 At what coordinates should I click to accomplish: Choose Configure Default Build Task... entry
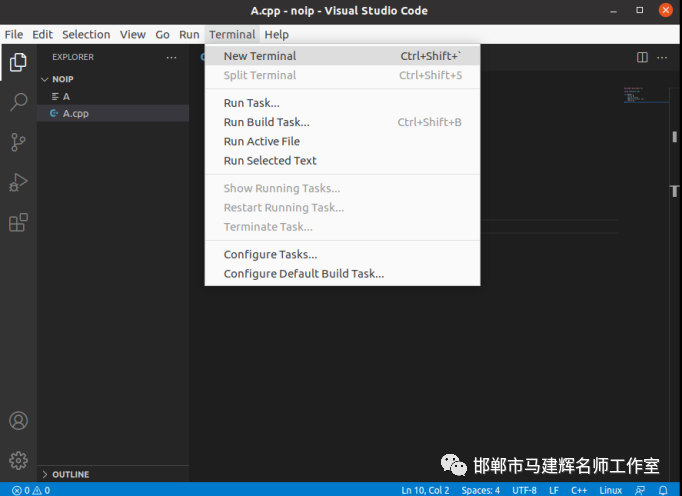click(x=342, y=274)
